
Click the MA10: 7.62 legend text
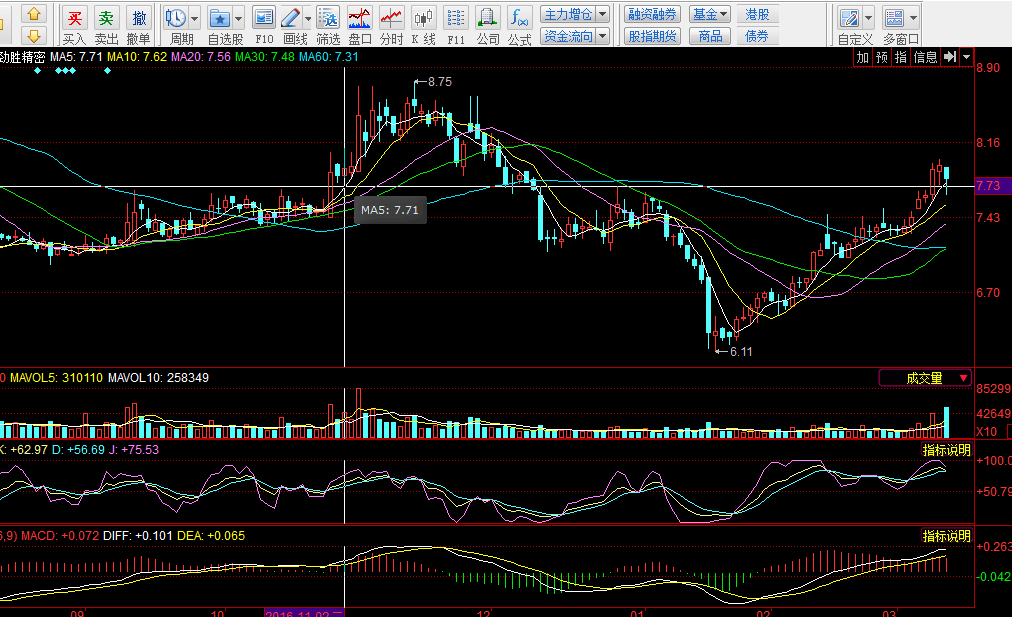click(137, 57)
